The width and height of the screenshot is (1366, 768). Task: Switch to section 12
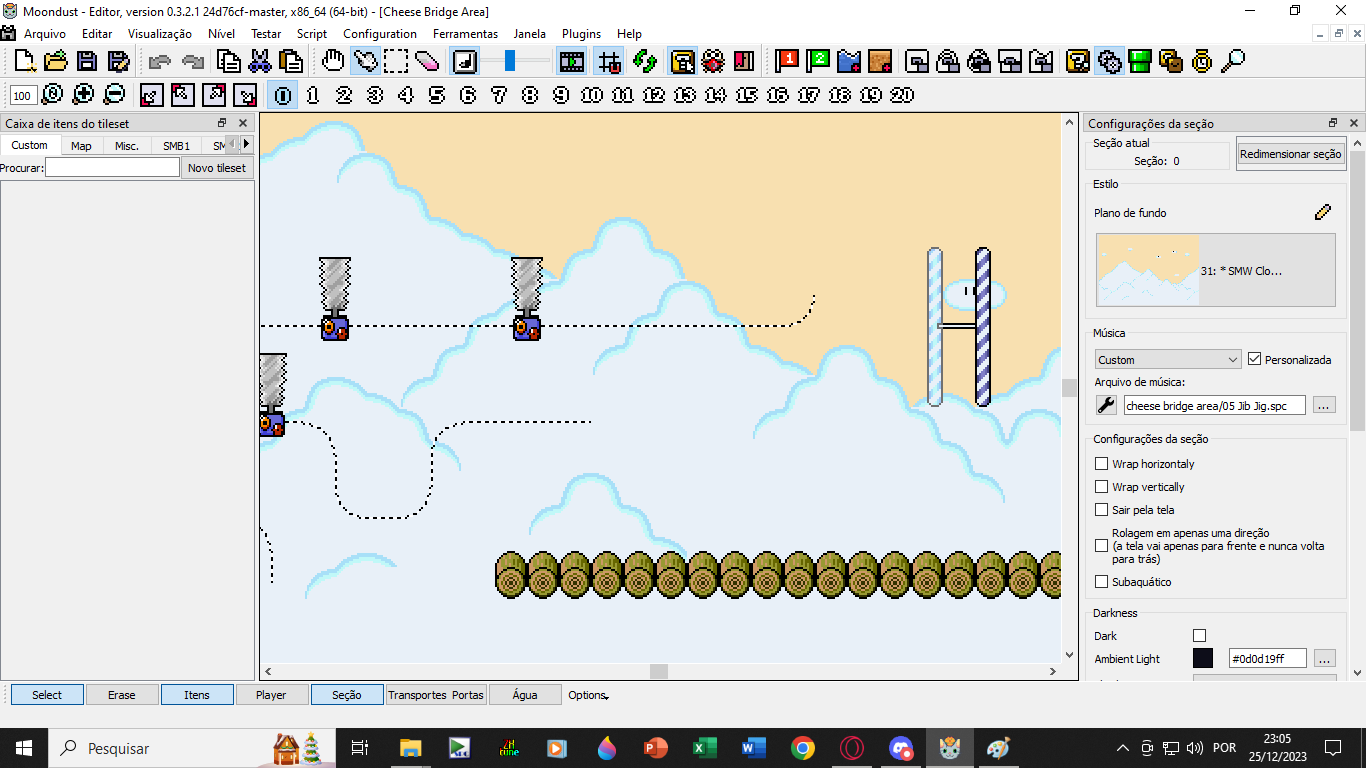pyautogui.click(x=654, y=95)
